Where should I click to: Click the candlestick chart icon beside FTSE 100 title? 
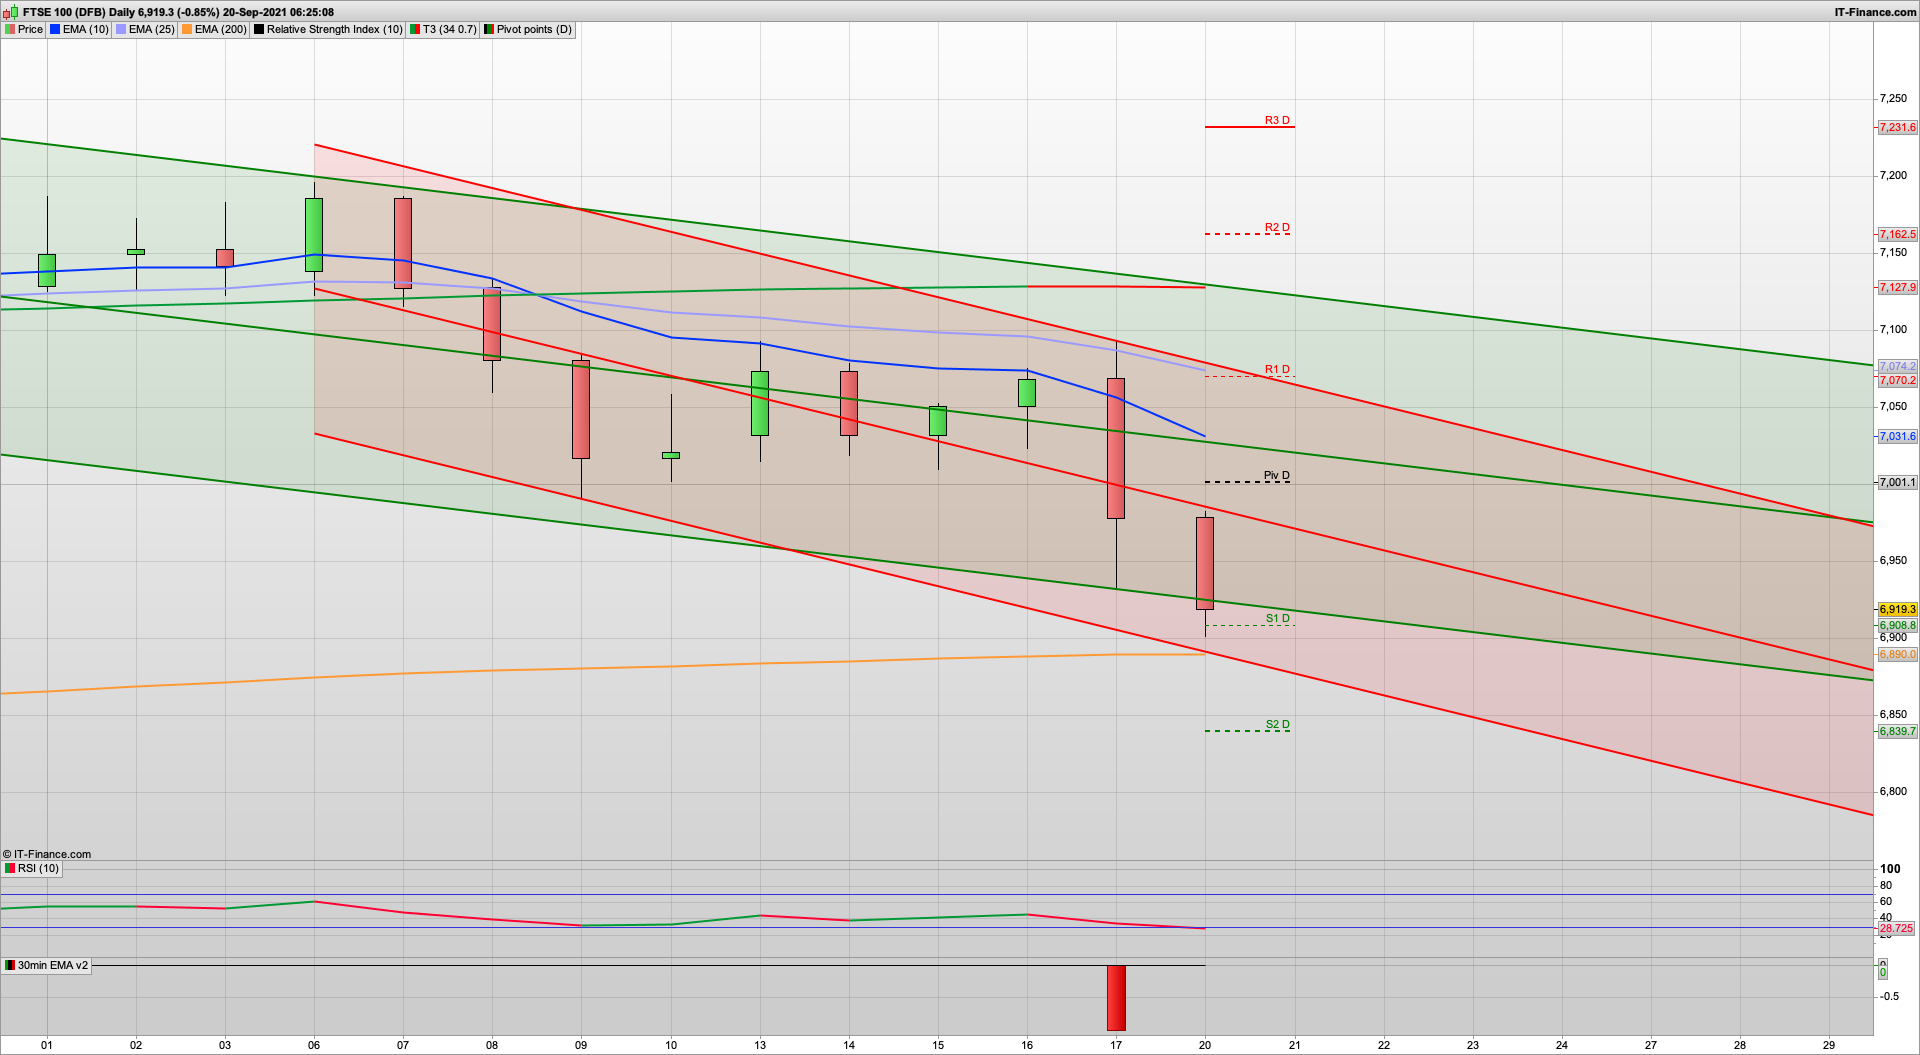pos(10,12)
